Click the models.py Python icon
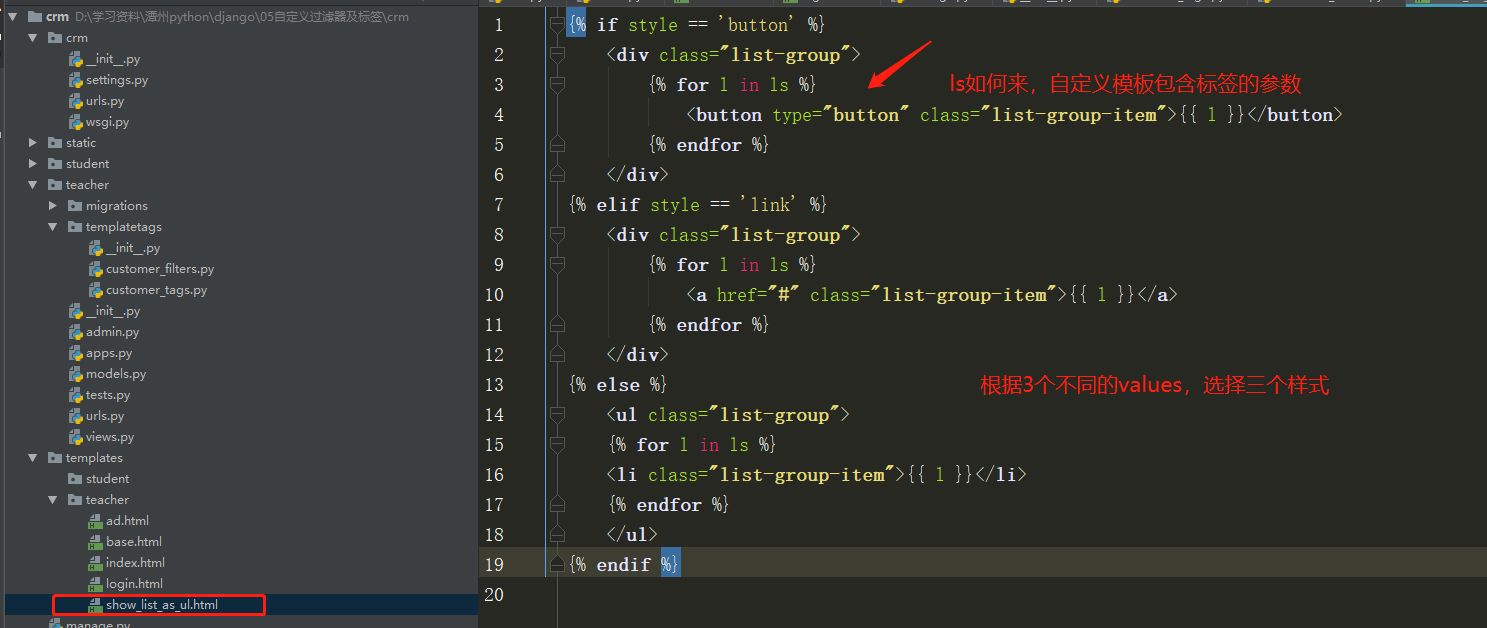The height and width of the screenshot is (628, 1487). (x=76, y=374)
